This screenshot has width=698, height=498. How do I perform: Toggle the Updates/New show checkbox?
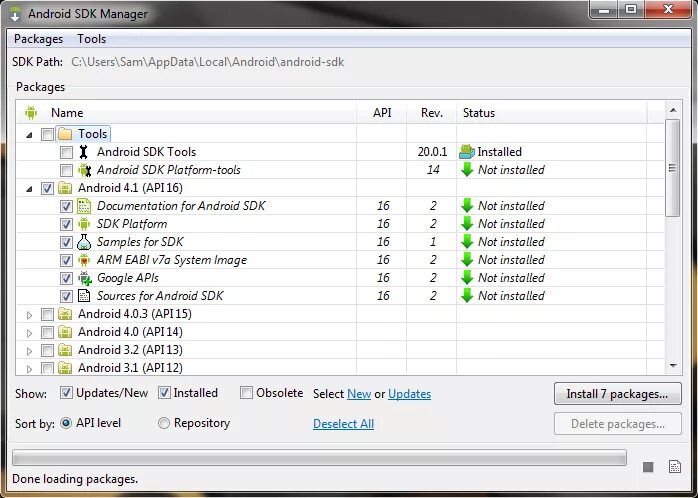(x=66, y=393)
